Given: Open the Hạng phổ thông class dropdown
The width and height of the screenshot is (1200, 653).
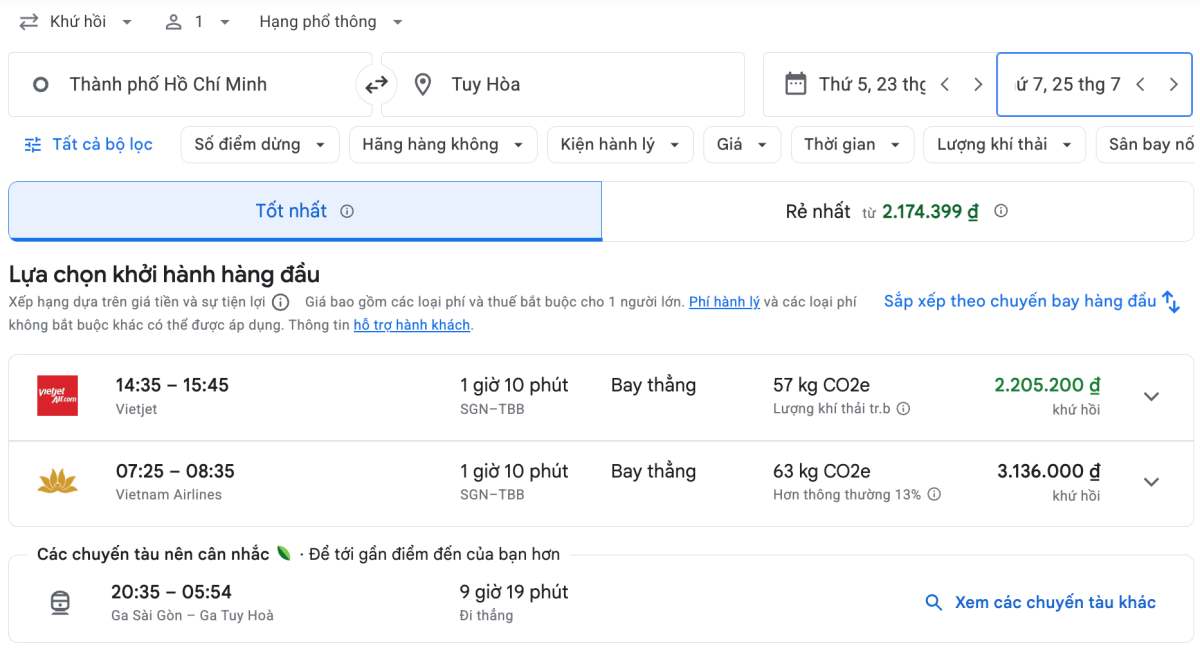Looking at the screenshot, I should click(331, 21).
